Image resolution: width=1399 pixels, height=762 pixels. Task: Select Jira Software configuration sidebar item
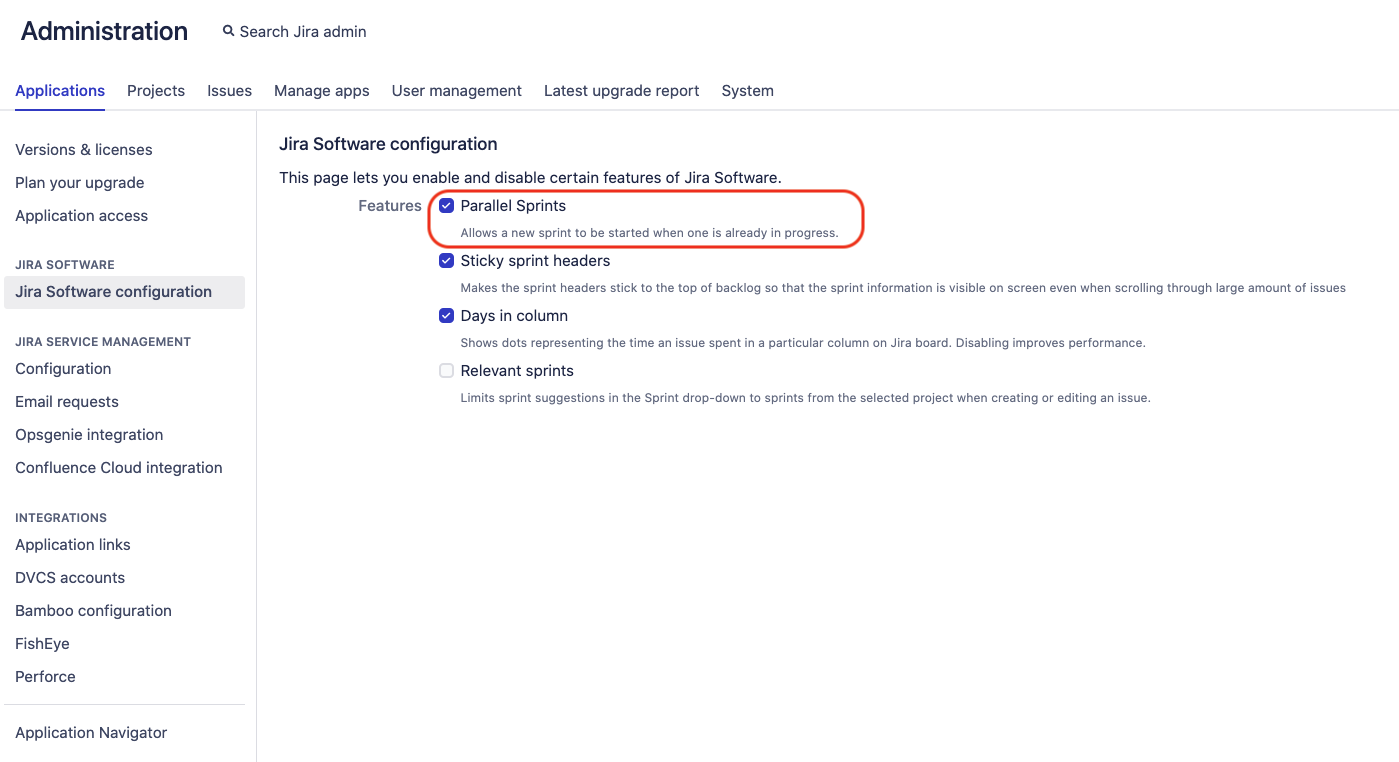click(x=124, y=292)
